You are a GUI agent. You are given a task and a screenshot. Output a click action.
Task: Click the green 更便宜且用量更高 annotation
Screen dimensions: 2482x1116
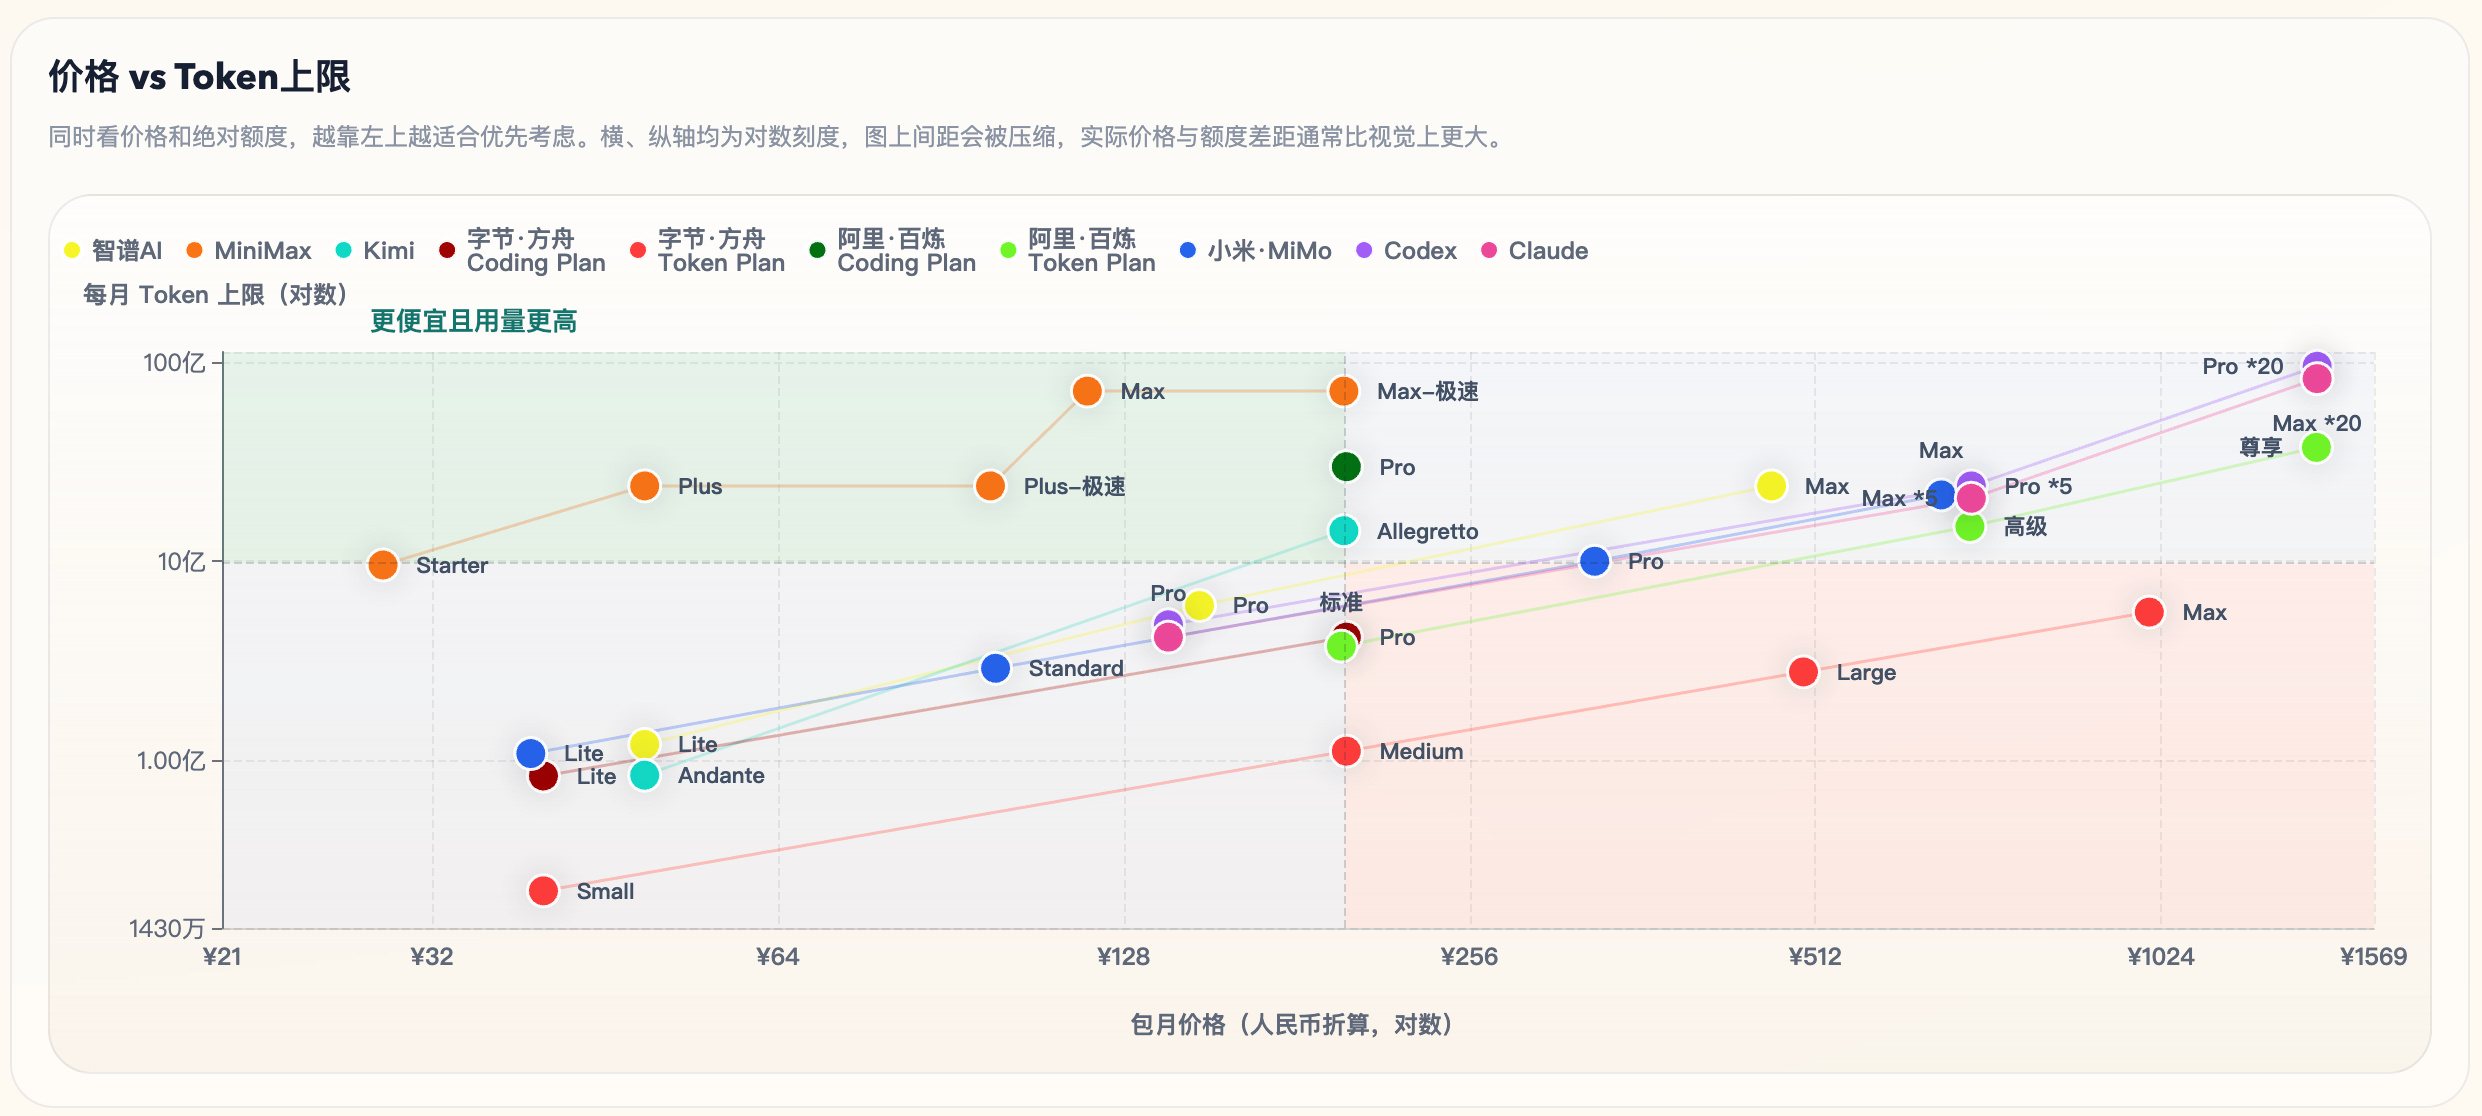pyautogui.click(x=474, y=321)
